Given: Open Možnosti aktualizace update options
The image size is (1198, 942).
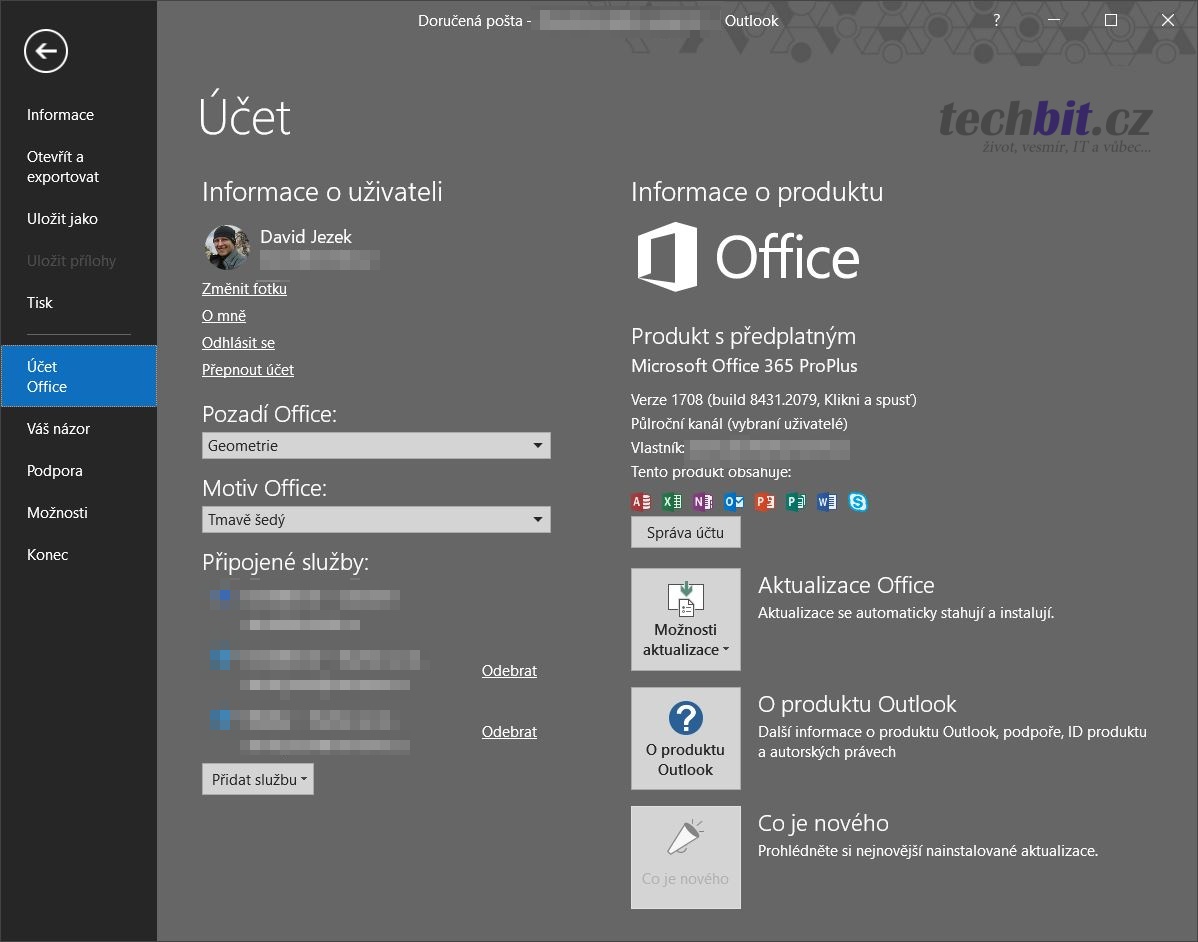Looking at the screenshot, I should click(686, 620).
